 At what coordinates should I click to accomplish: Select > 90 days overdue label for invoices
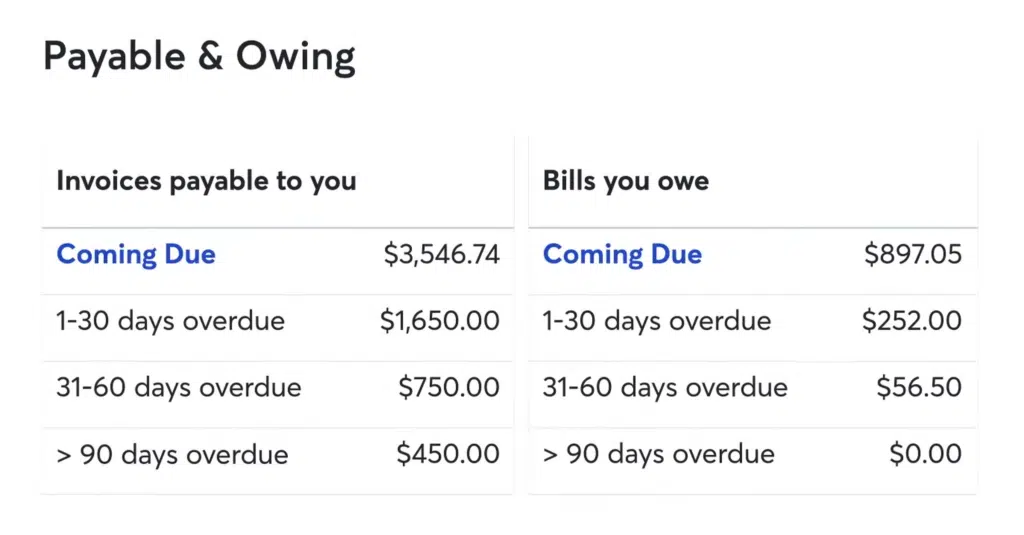[172, 455]
